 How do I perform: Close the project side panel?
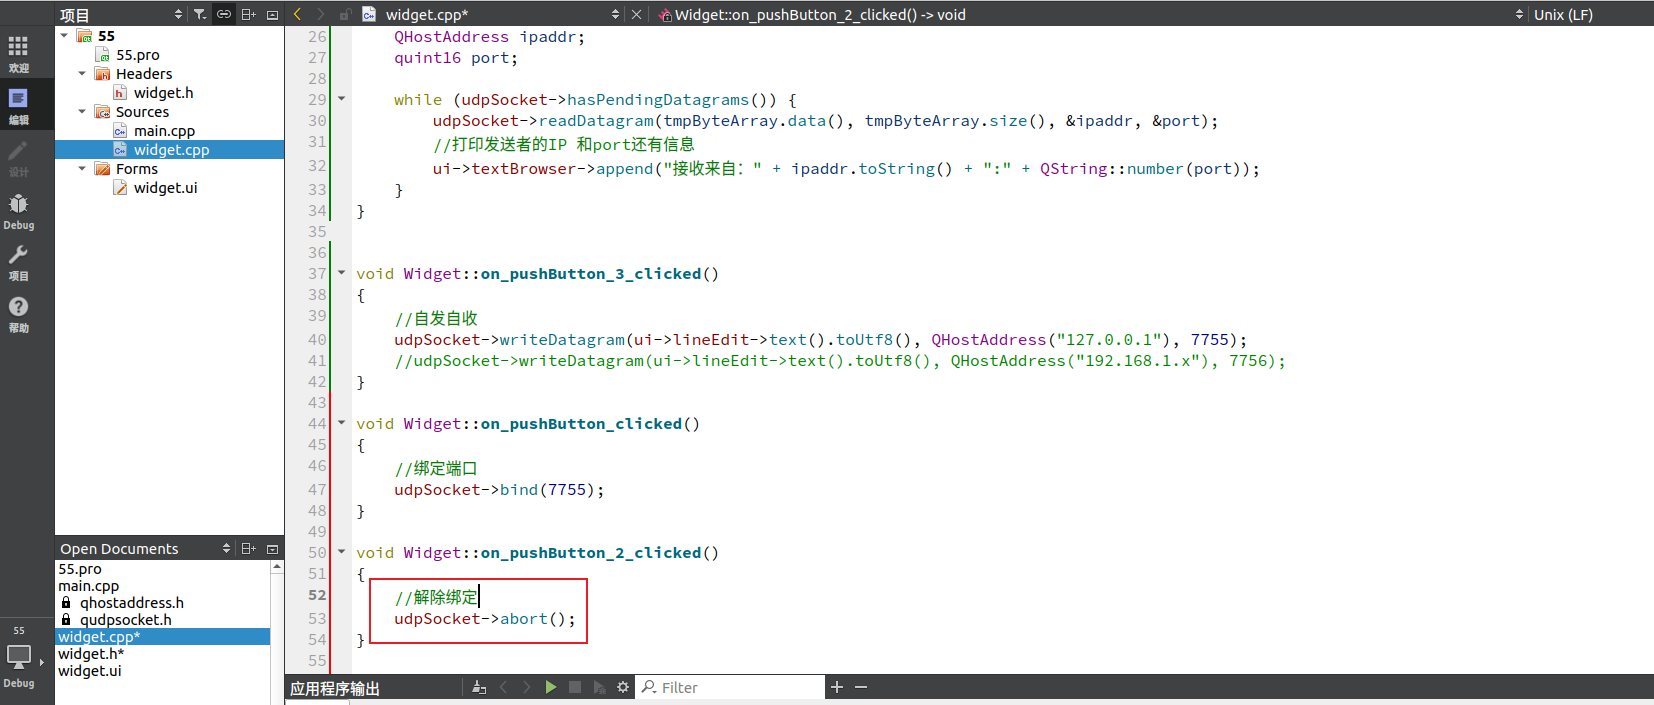coord(272,14)
